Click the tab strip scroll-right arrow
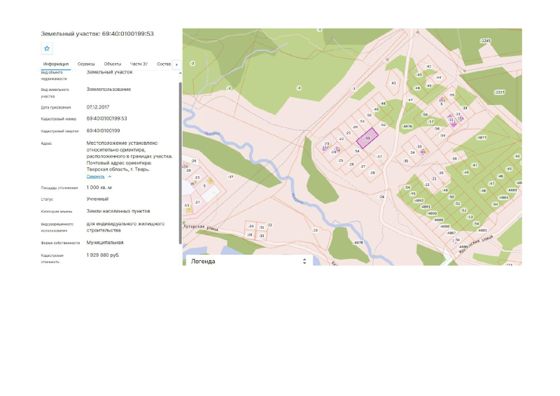Viewport: 560px width, 396px height. point(176,65)
